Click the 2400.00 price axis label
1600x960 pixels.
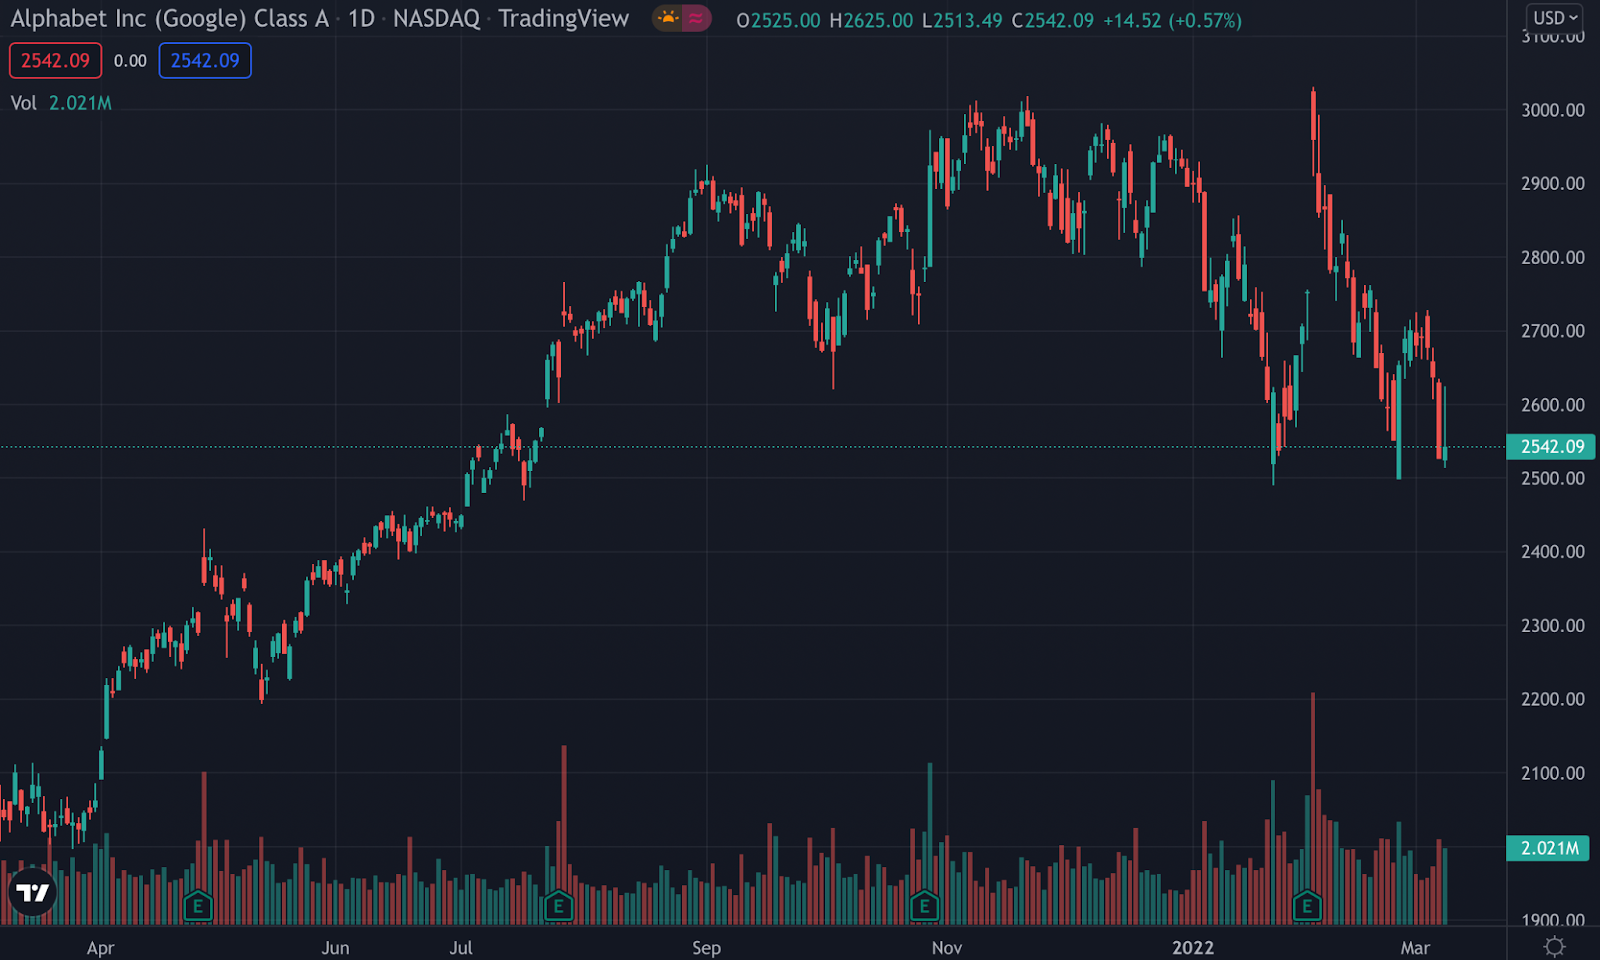1553,552
